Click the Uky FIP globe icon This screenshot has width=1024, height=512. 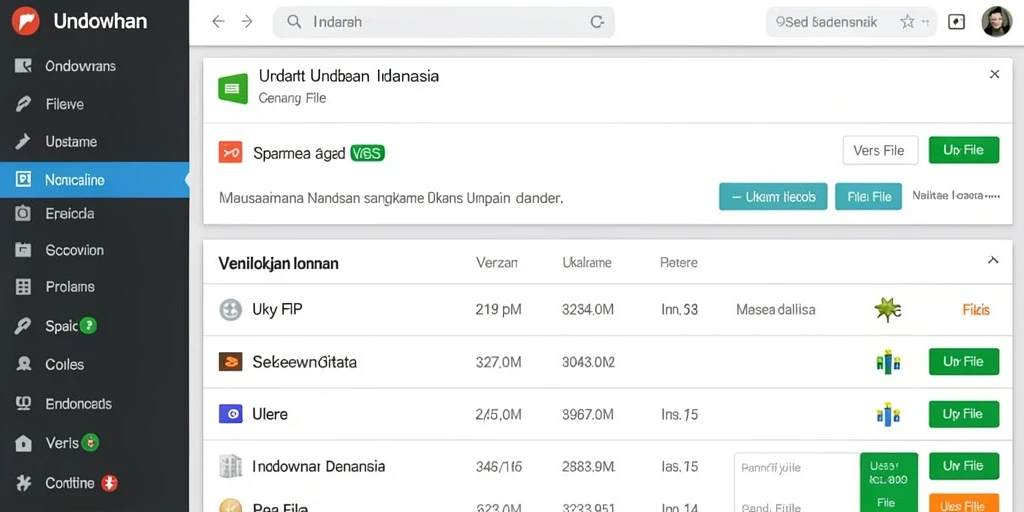(x=231, y=310)
